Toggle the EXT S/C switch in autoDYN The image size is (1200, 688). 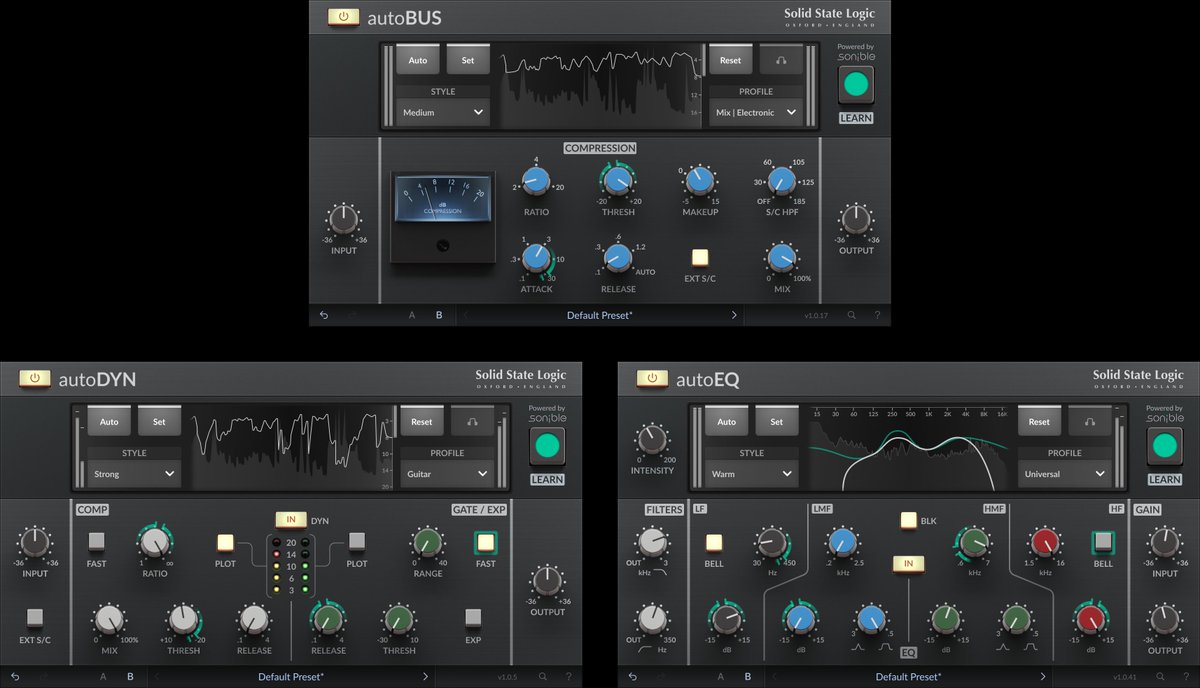tap(34, 616)
